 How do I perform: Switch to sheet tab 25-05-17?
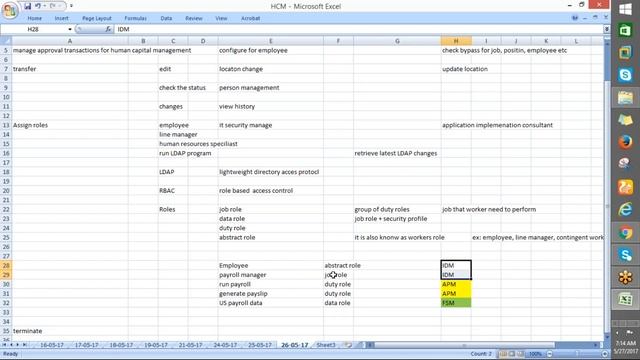point(260,345)
